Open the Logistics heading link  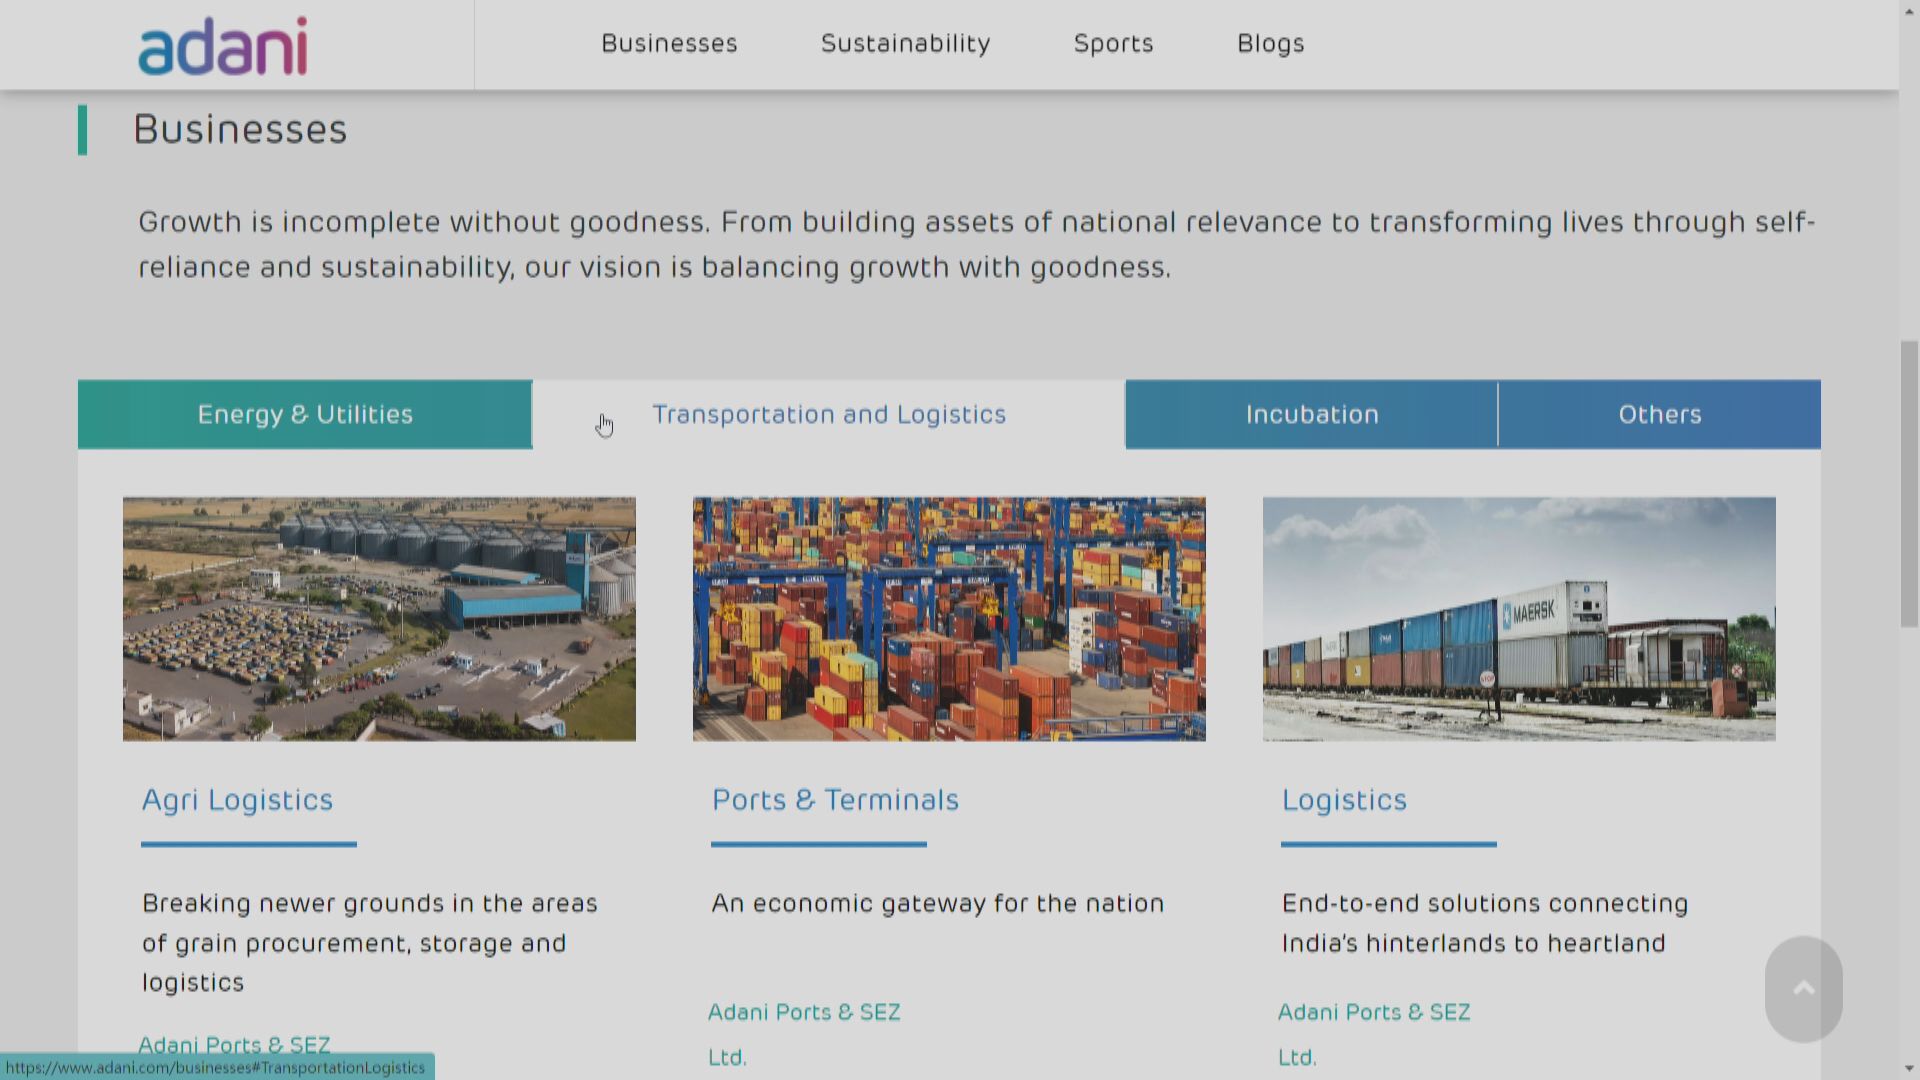1344,800
